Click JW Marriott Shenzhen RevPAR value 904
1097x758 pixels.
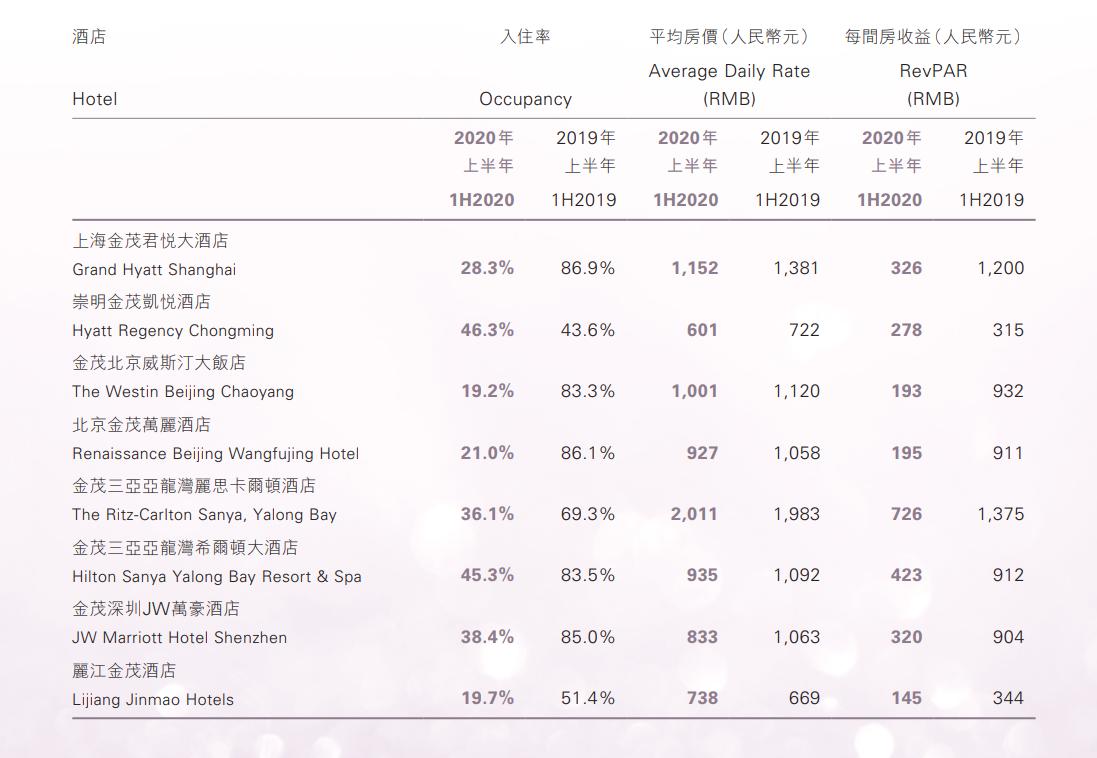click(1008, 637)
